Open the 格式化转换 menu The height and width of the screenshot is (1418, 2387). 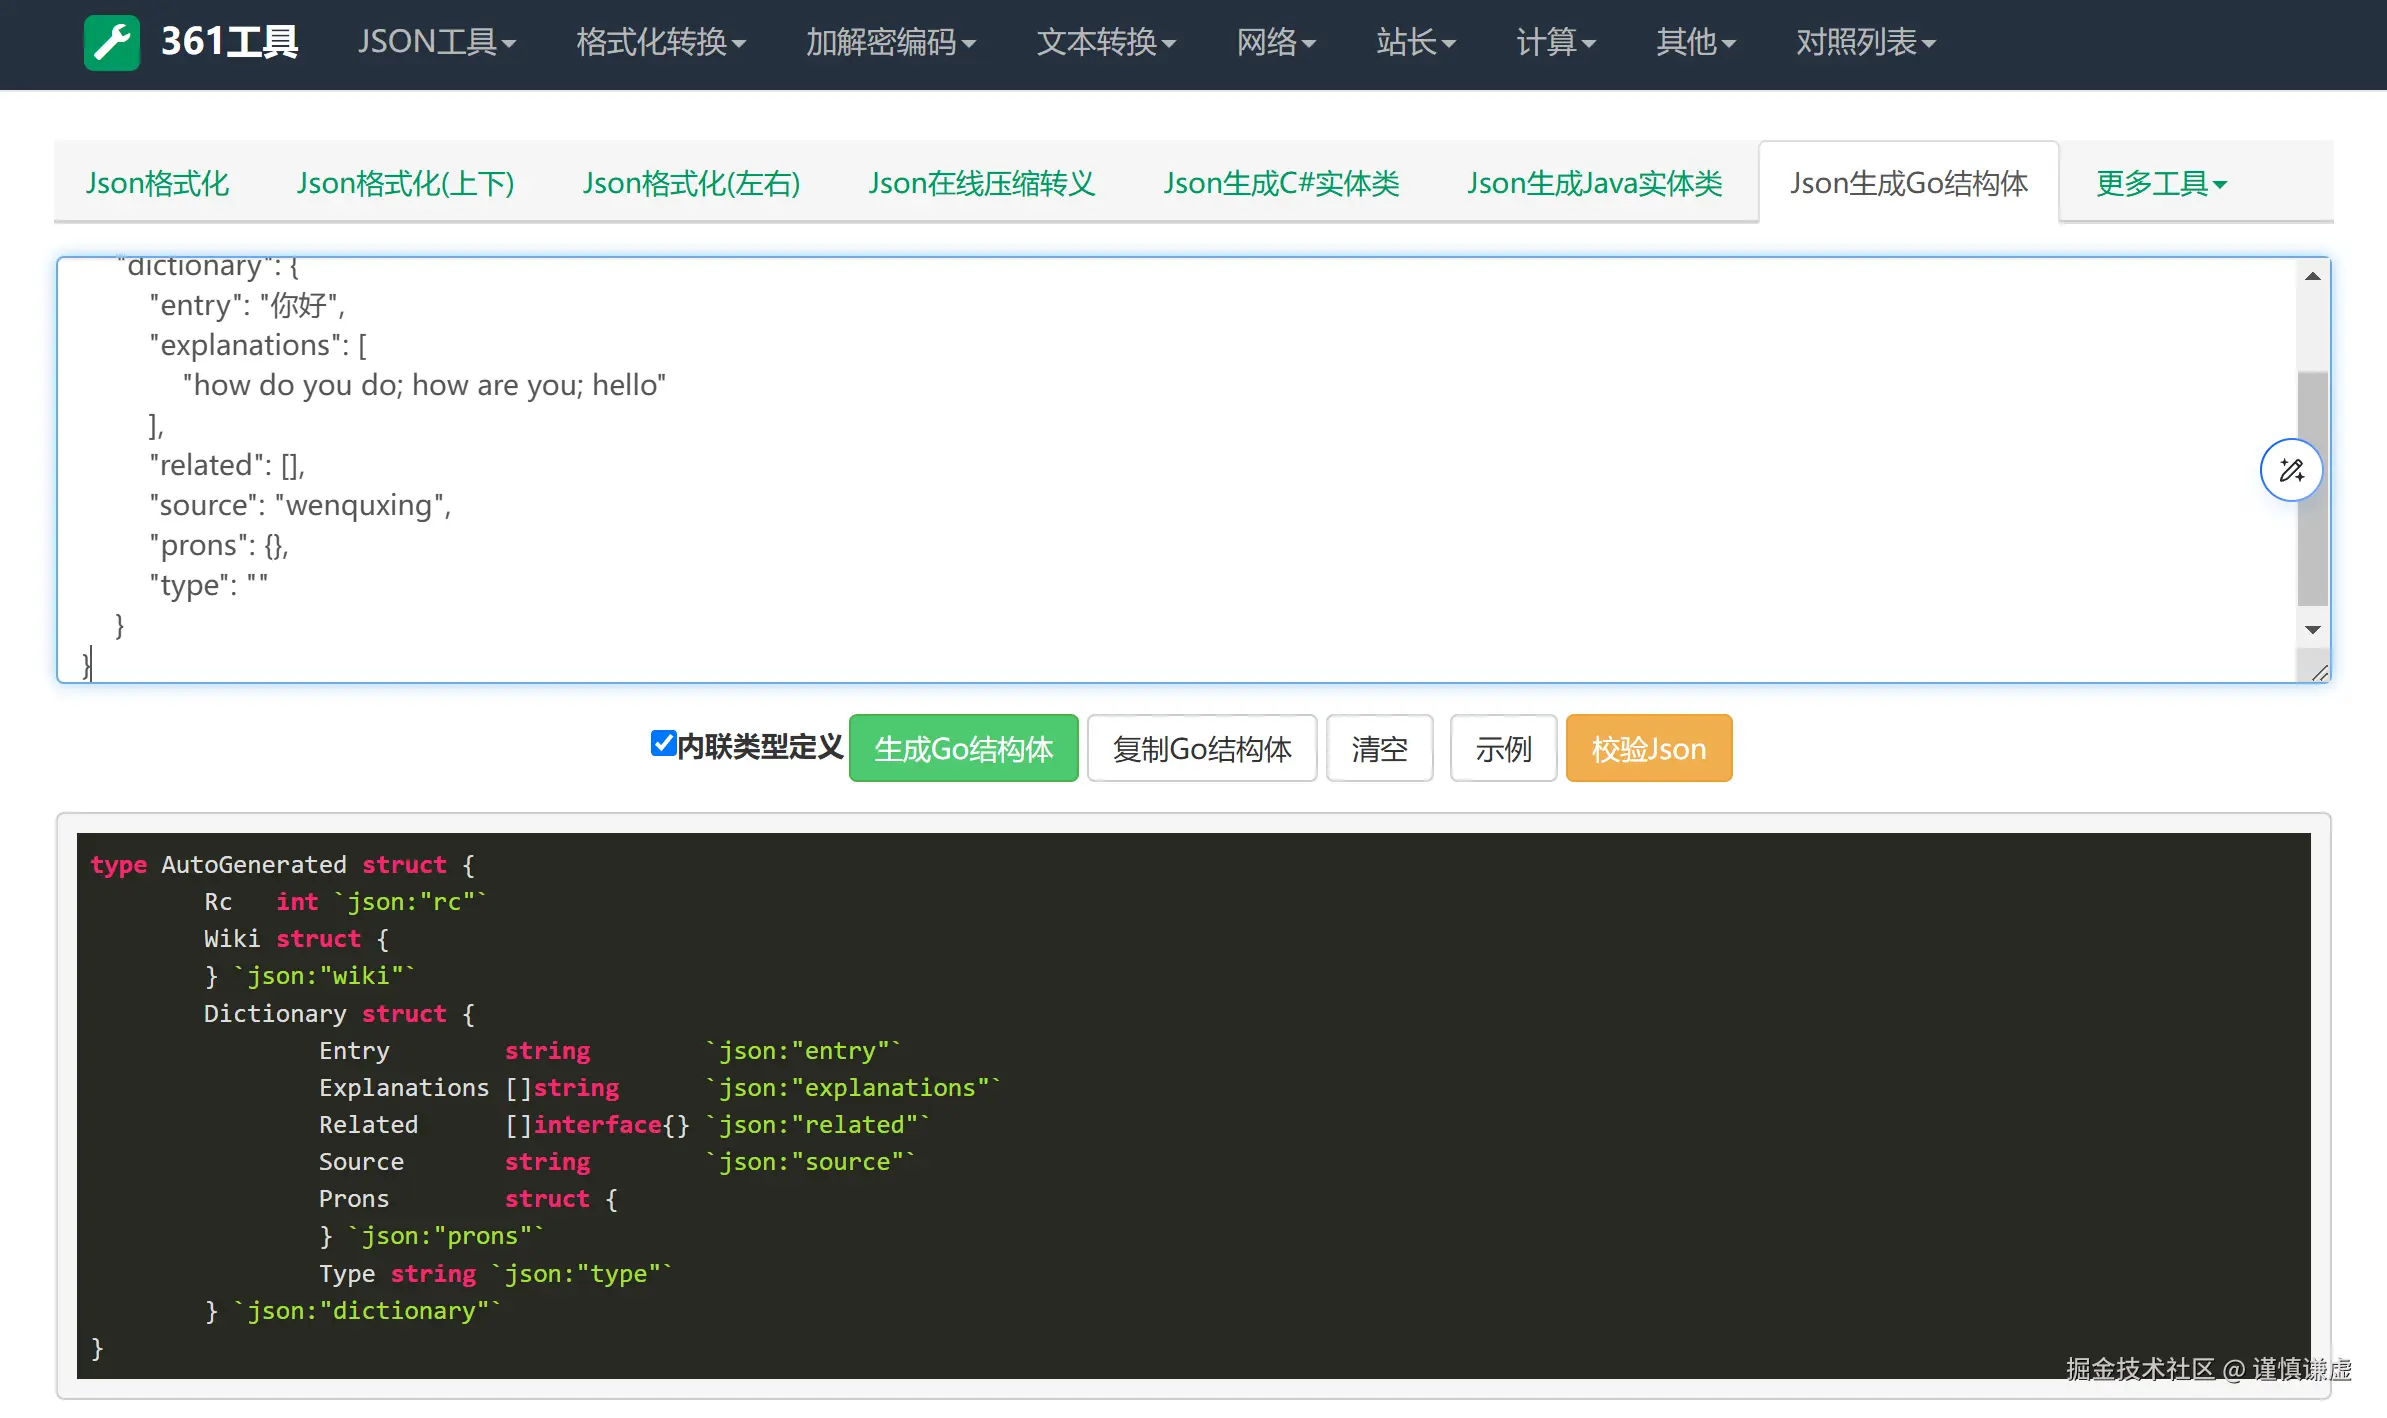[661, 43]
